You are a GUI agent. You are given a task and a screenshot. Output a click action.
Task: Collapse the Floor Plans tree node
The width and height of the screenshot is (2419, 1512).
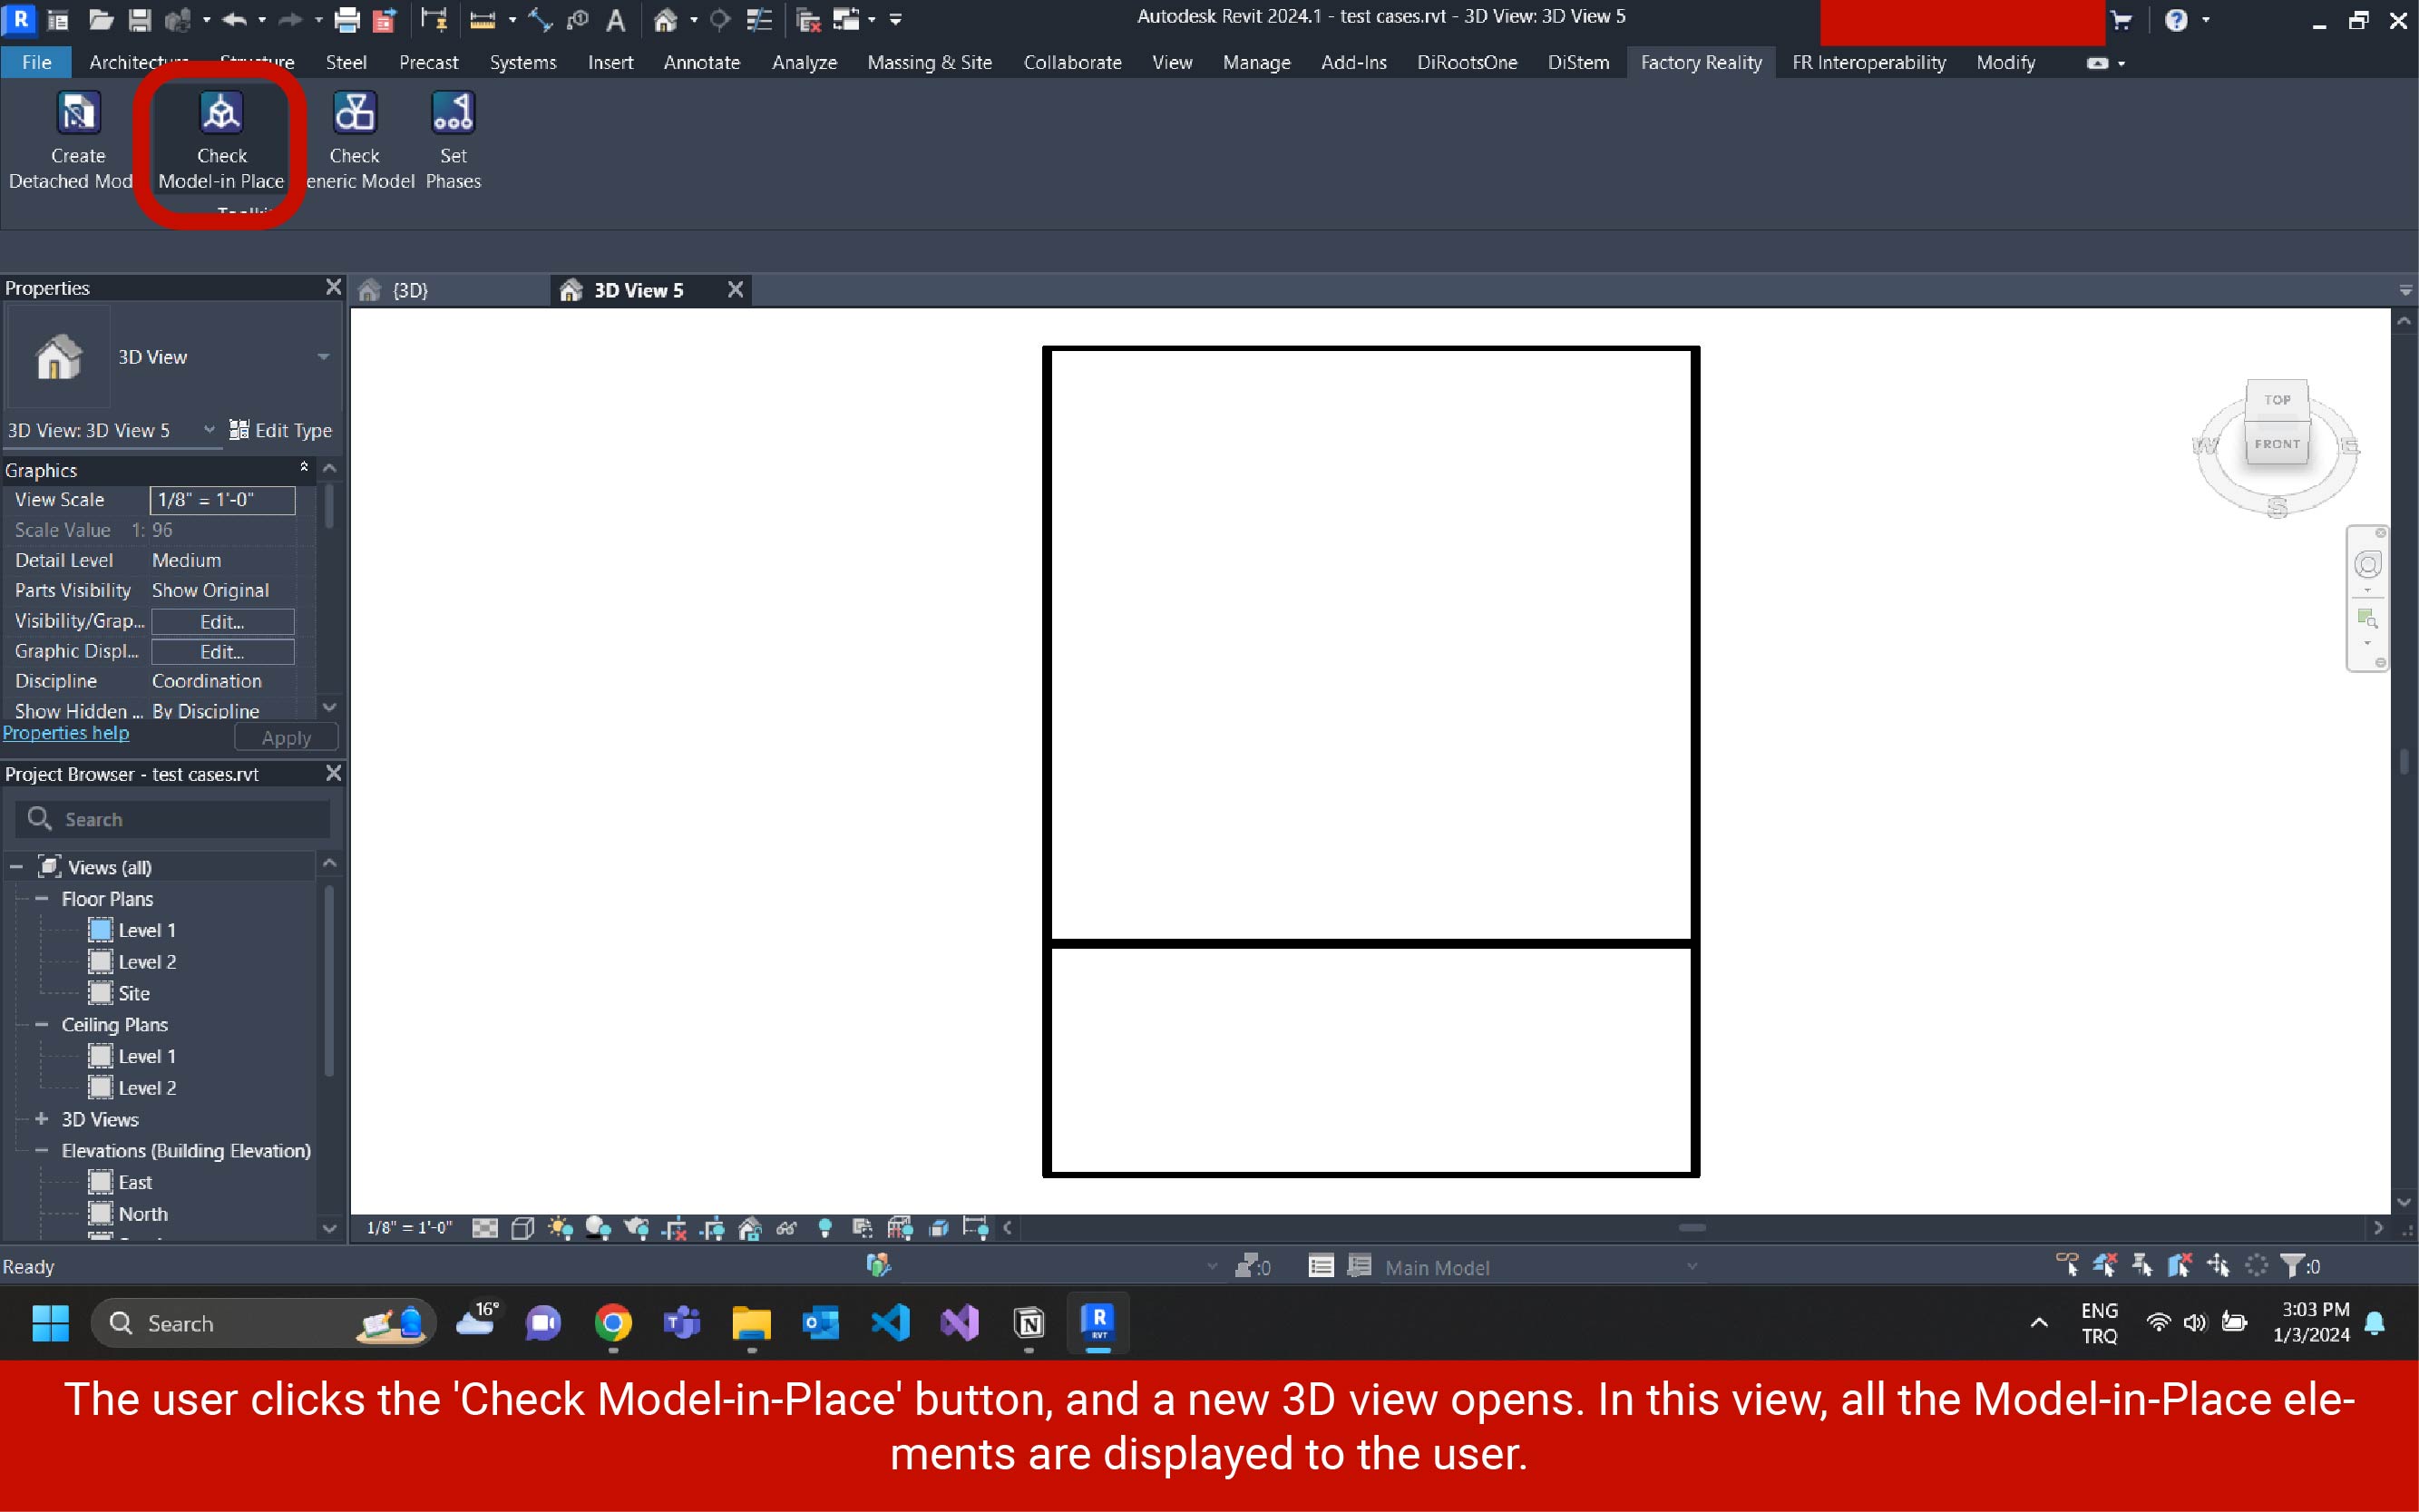(x=42, y=899)
